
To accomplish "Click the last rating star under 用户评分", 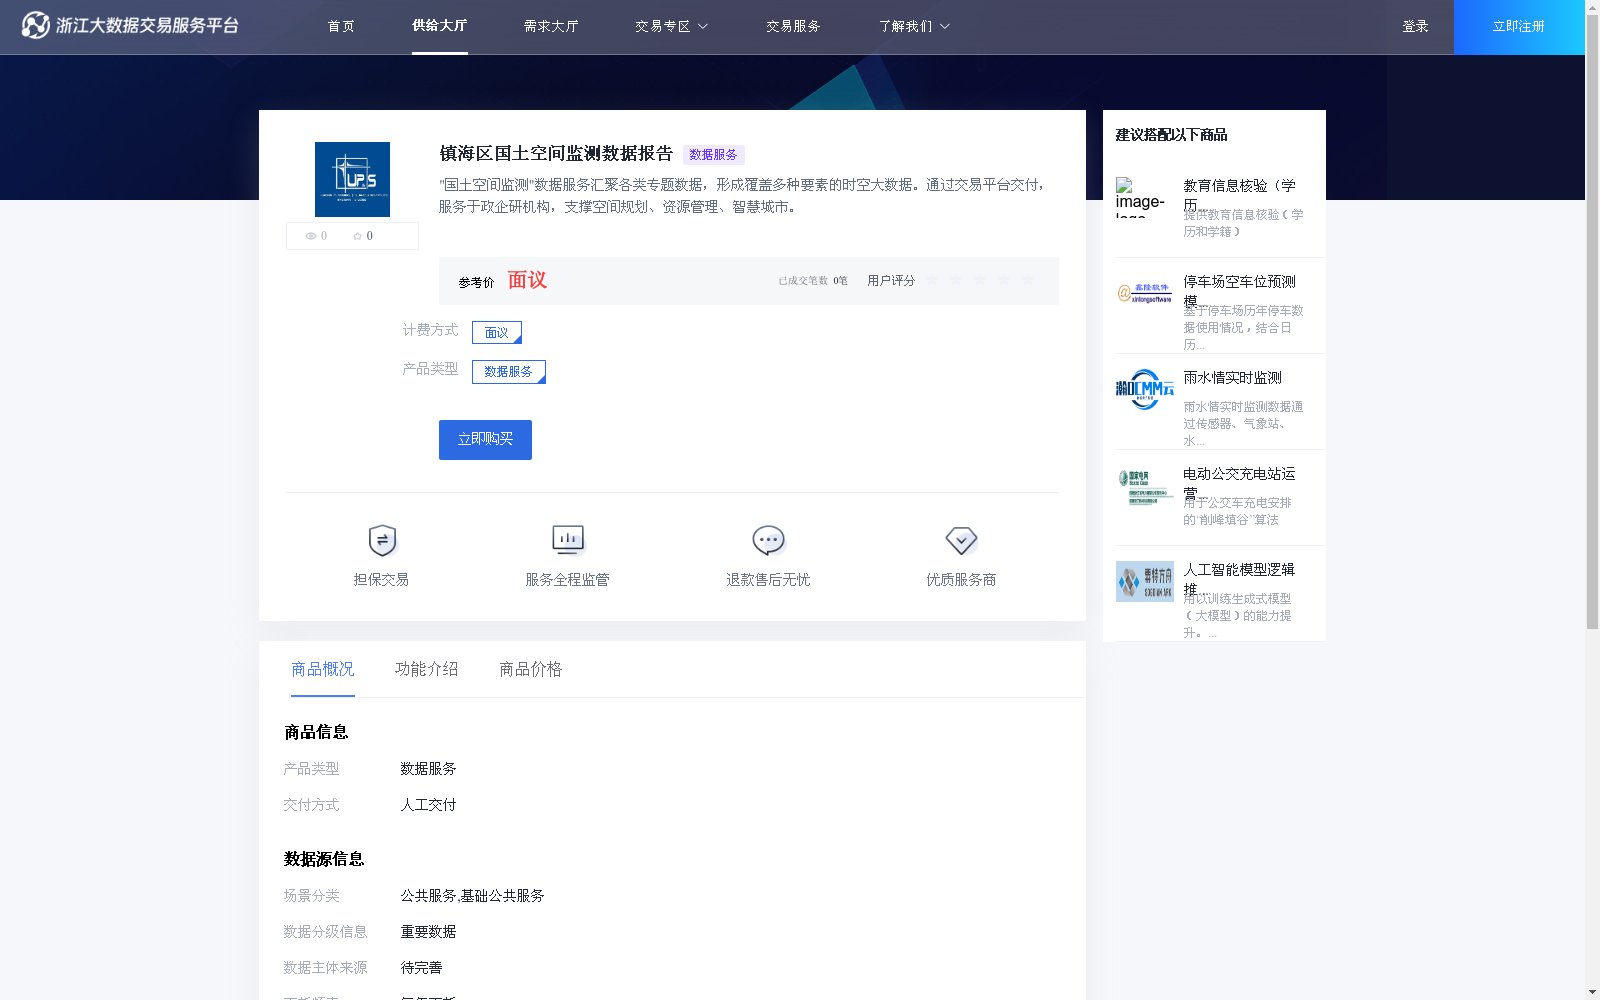I will coord(1028,280).
